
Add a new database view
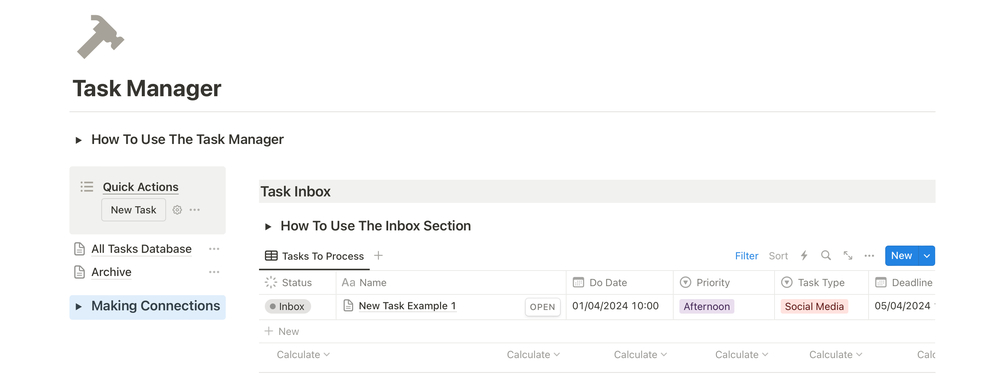pos(378,255)
